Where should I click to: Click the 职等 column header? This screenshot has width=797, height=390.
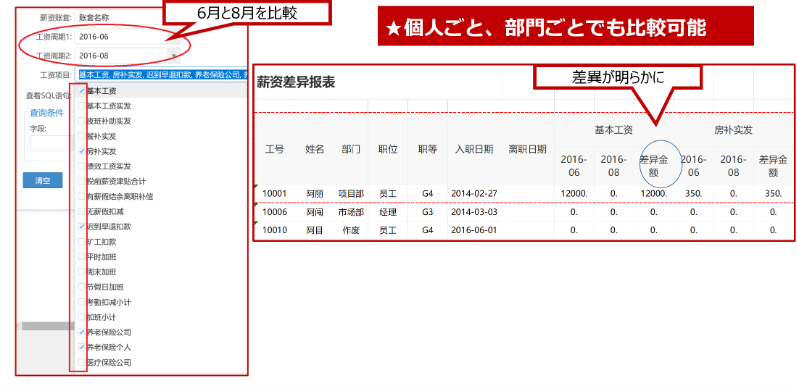tap(427, 149)
